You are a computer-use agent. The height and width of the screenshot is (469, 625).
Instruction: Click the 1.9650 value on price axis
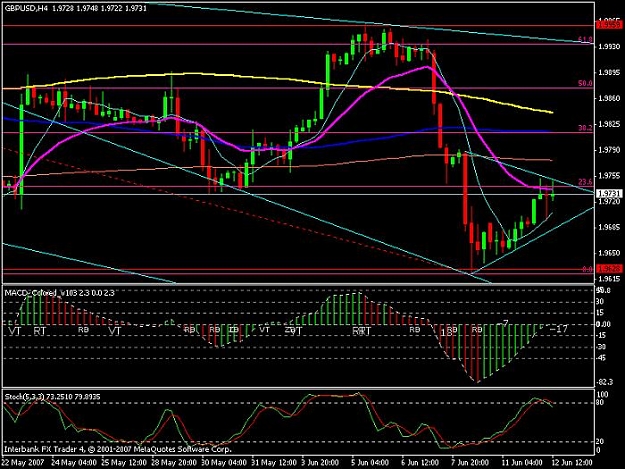point(609,253)
